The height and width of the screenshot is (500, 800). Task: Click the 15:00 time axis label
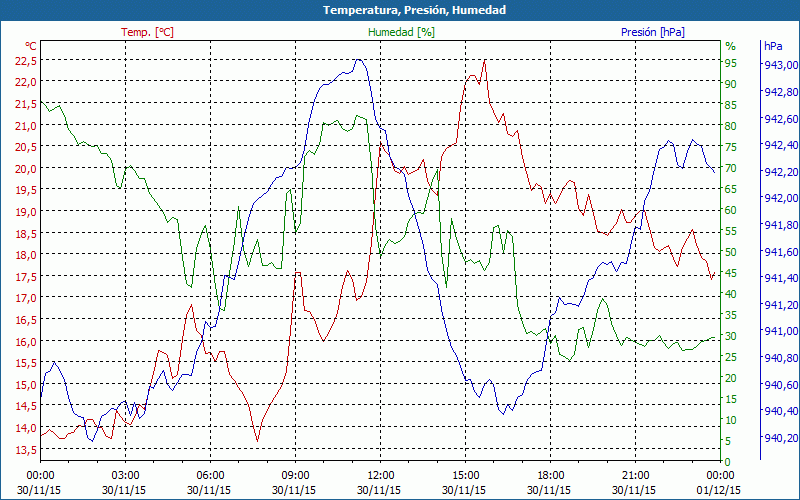(466, 476)
